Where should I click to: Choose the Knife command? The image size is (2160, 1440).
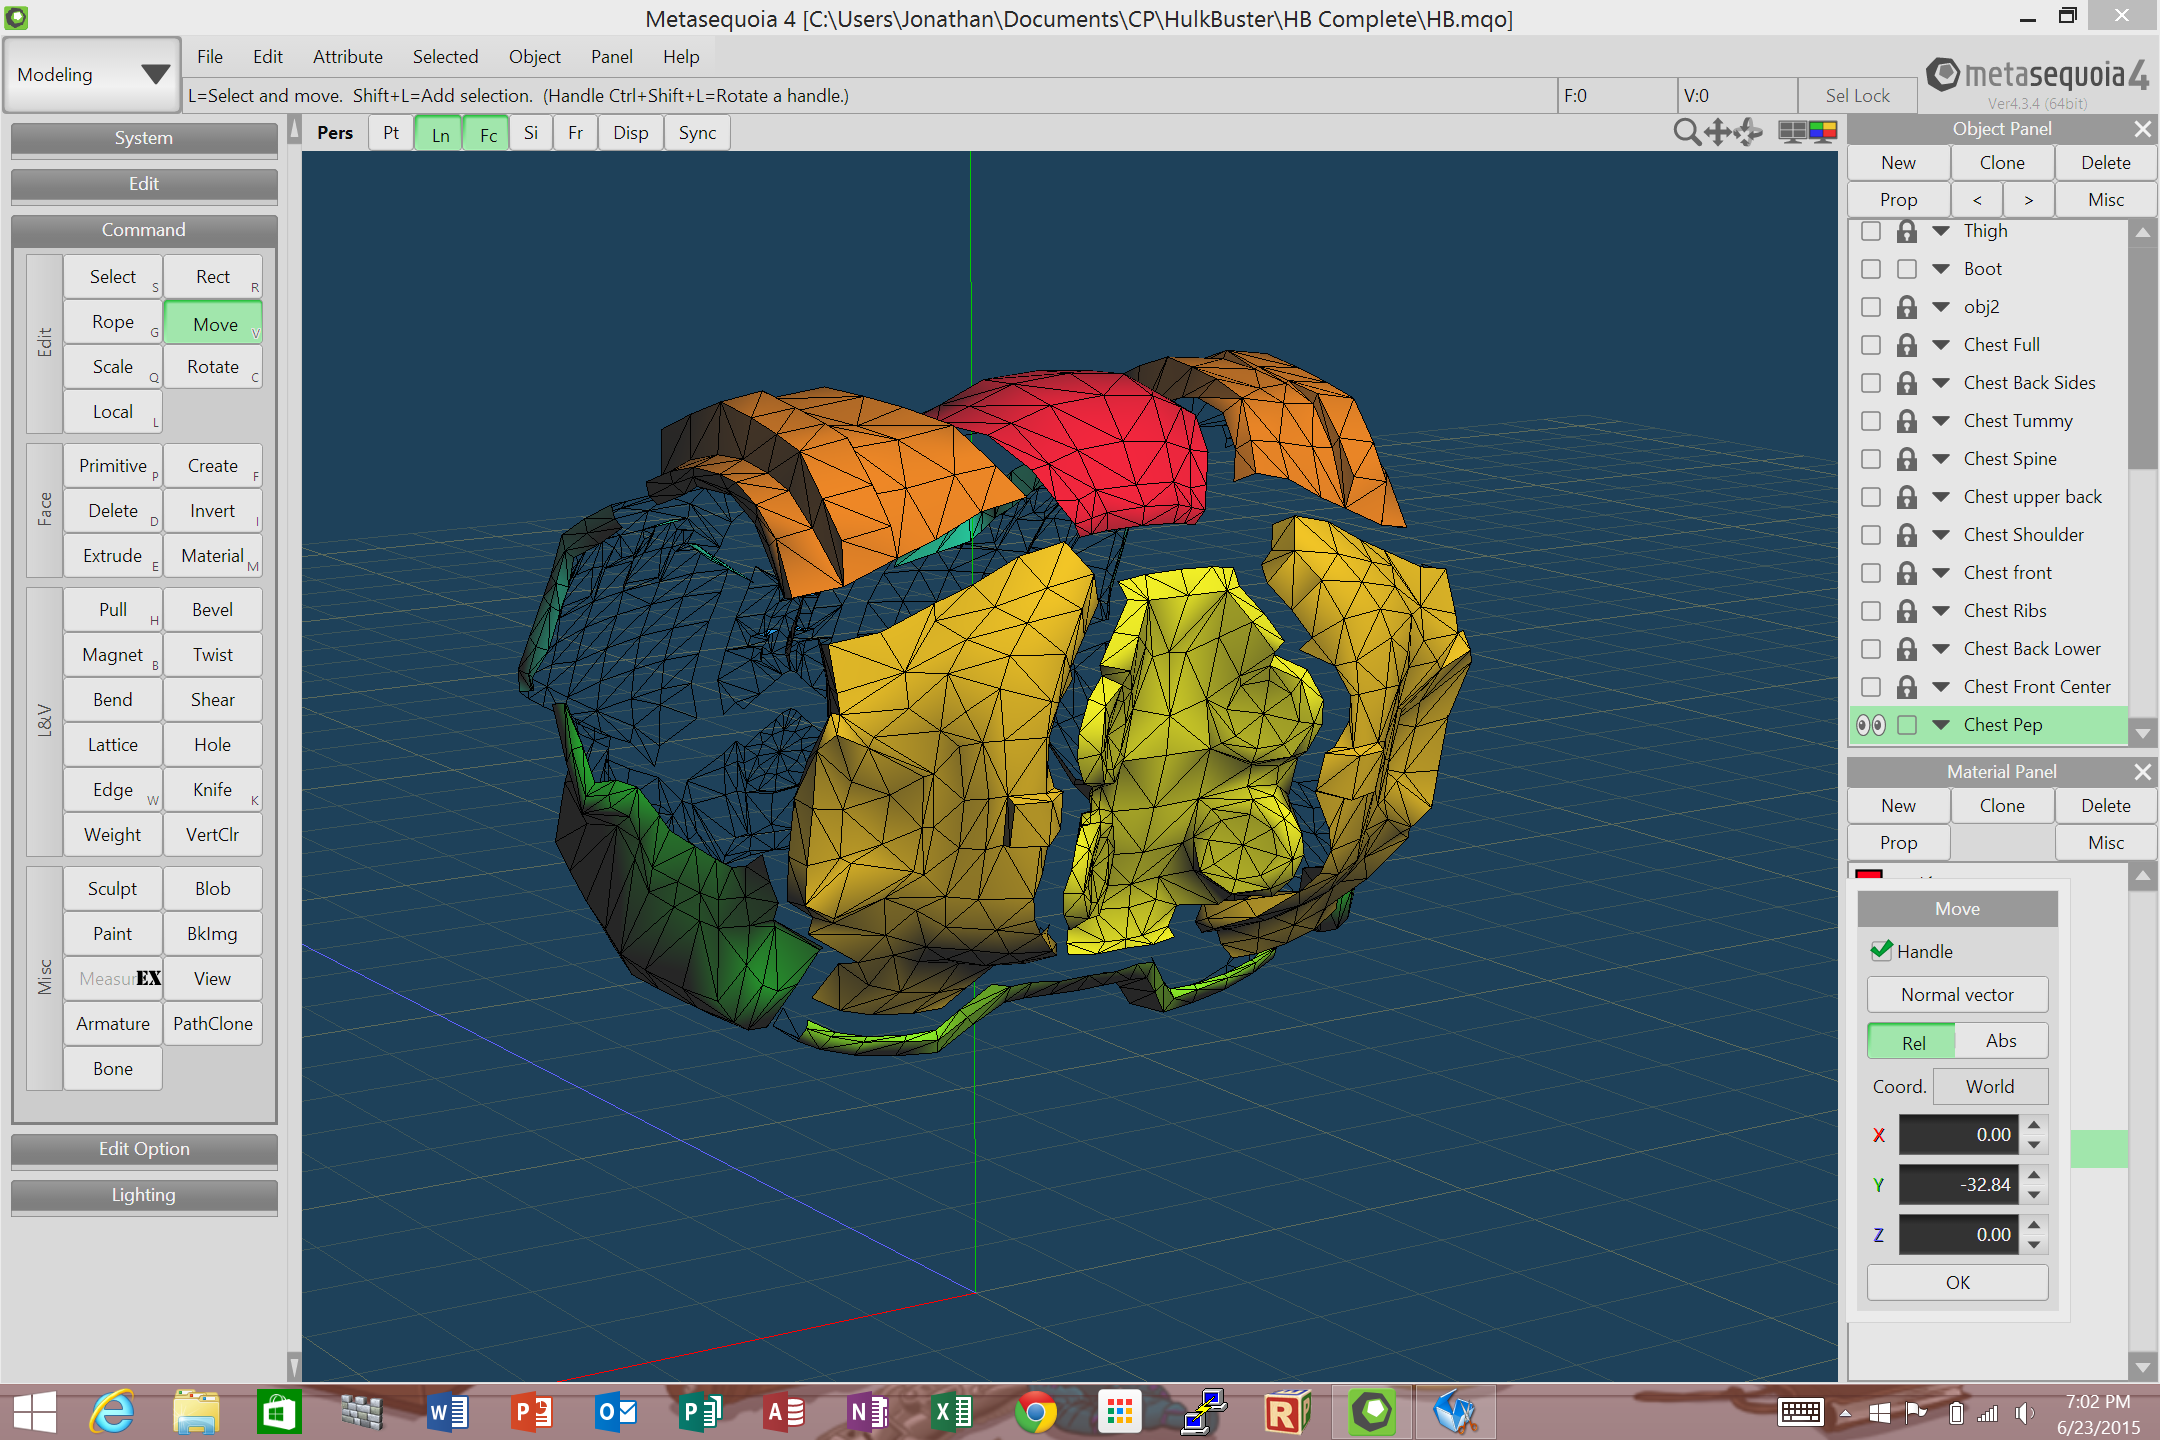(213, 790)
